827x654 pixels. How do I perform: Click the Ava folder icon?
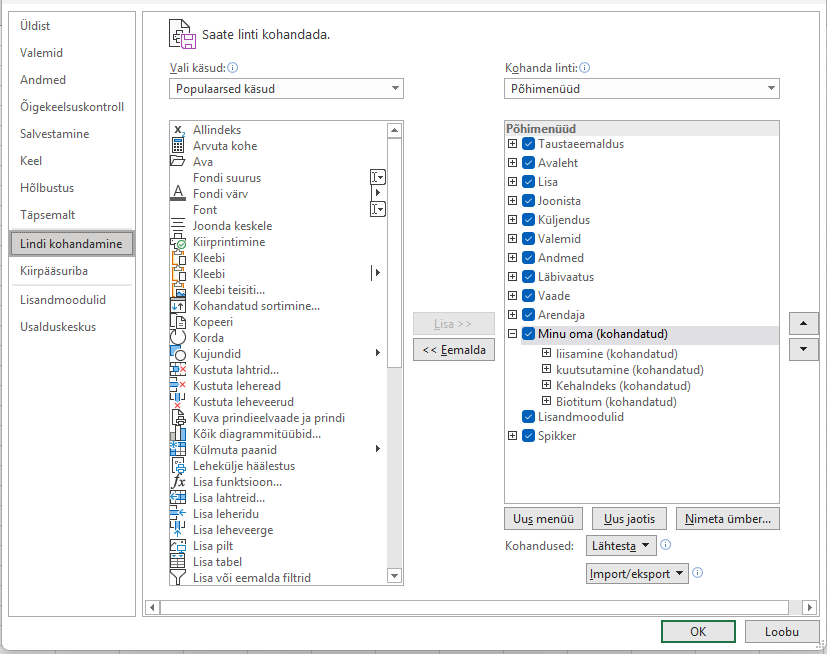click(178, 162)
